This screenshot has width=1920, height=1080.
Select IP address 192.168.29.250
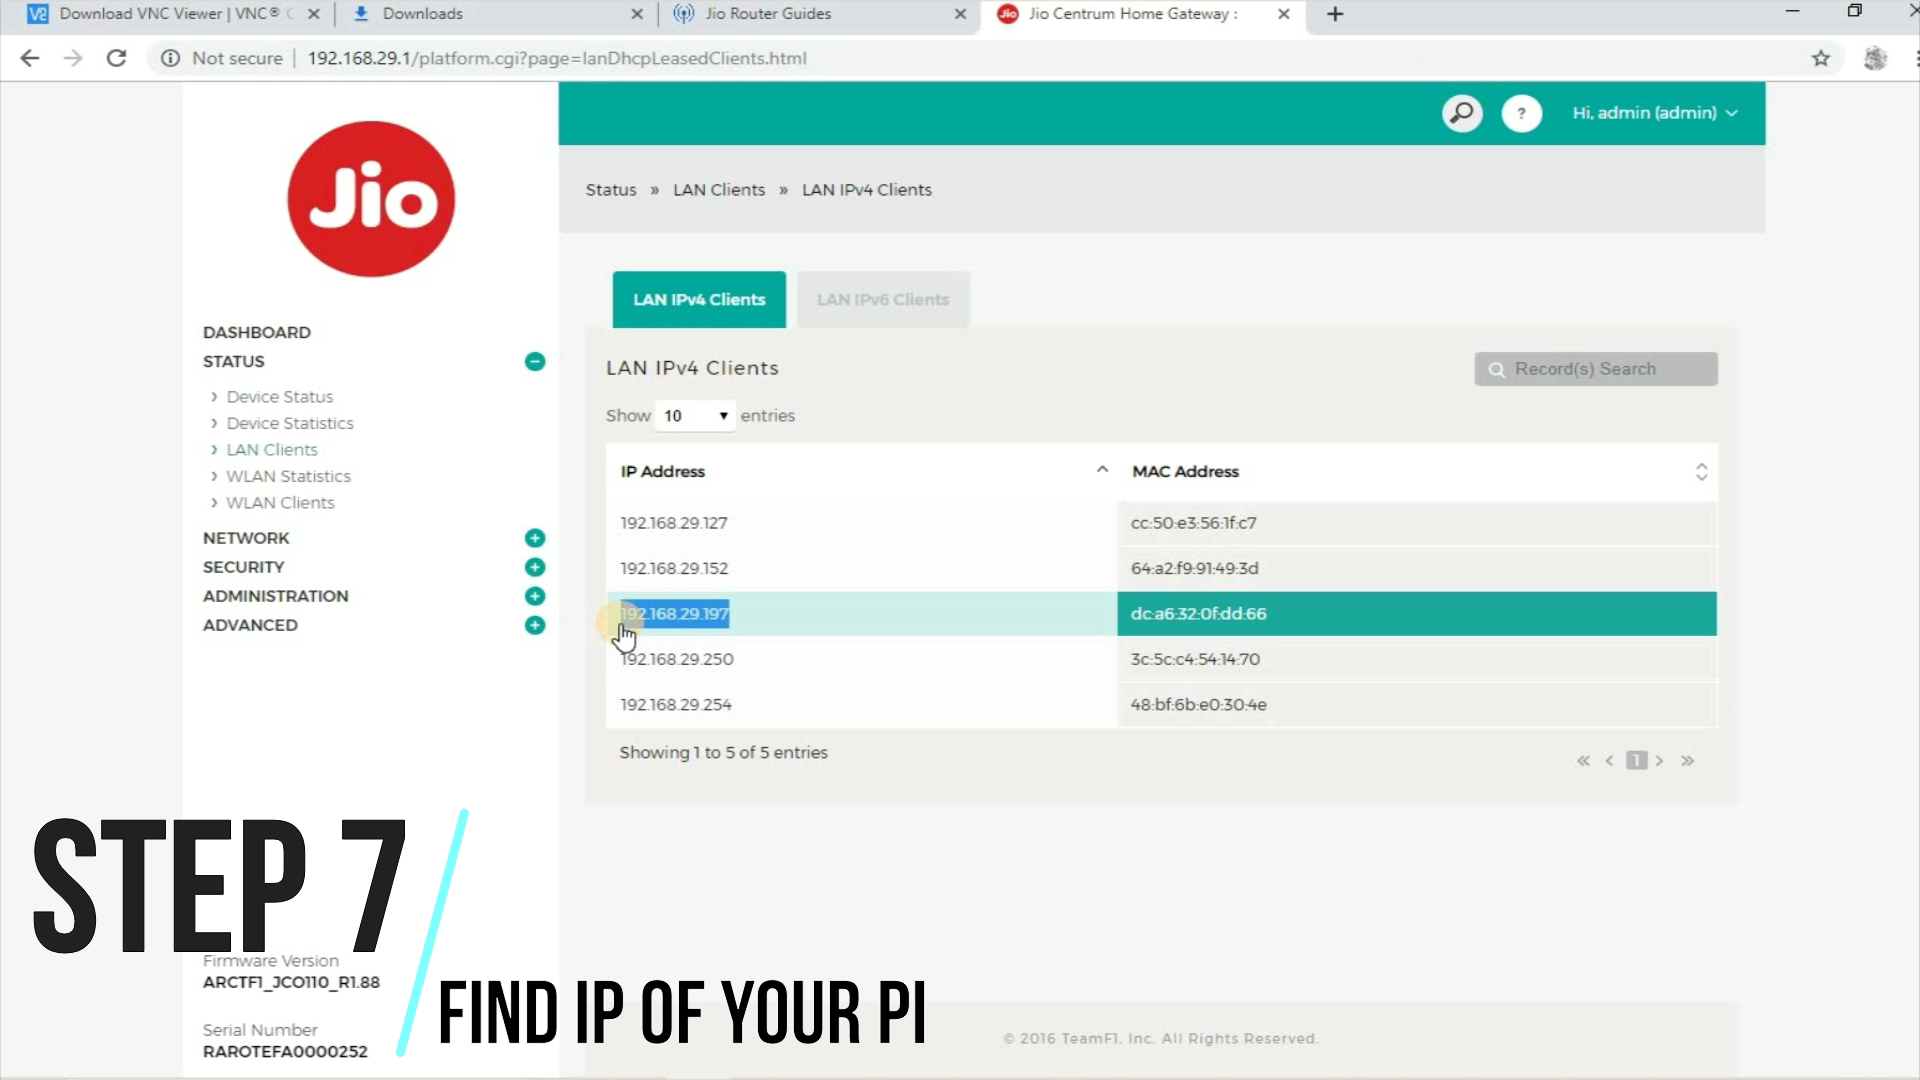[x=677, y=659]
